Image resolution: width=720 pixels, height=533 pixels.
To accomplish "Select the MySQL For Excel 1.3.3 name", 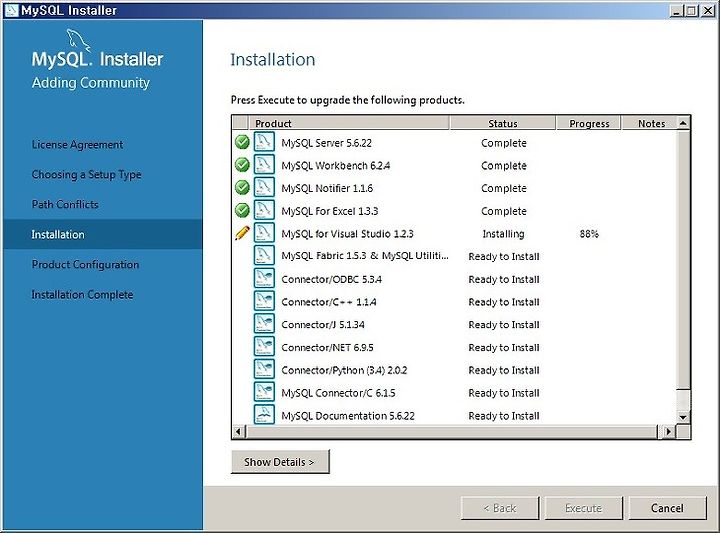I will pyautogui.click(x=330, y=211).
